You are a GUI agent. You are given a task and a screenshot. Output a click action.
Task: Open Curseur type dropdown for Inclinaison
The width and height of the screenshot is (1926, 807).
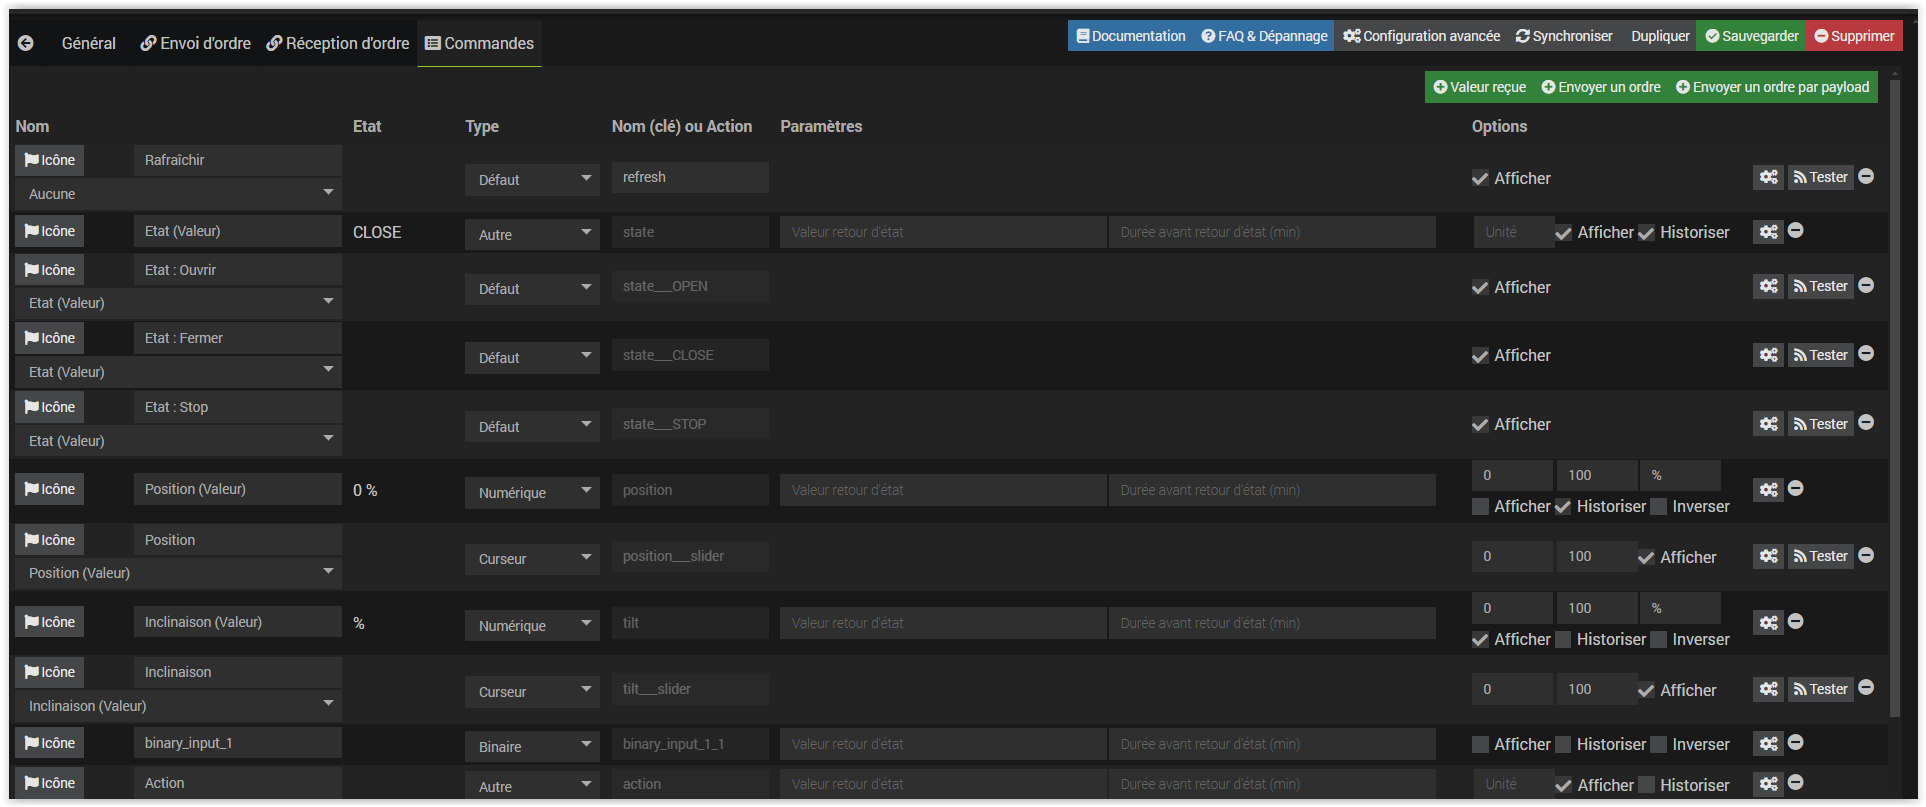point(531,692)
